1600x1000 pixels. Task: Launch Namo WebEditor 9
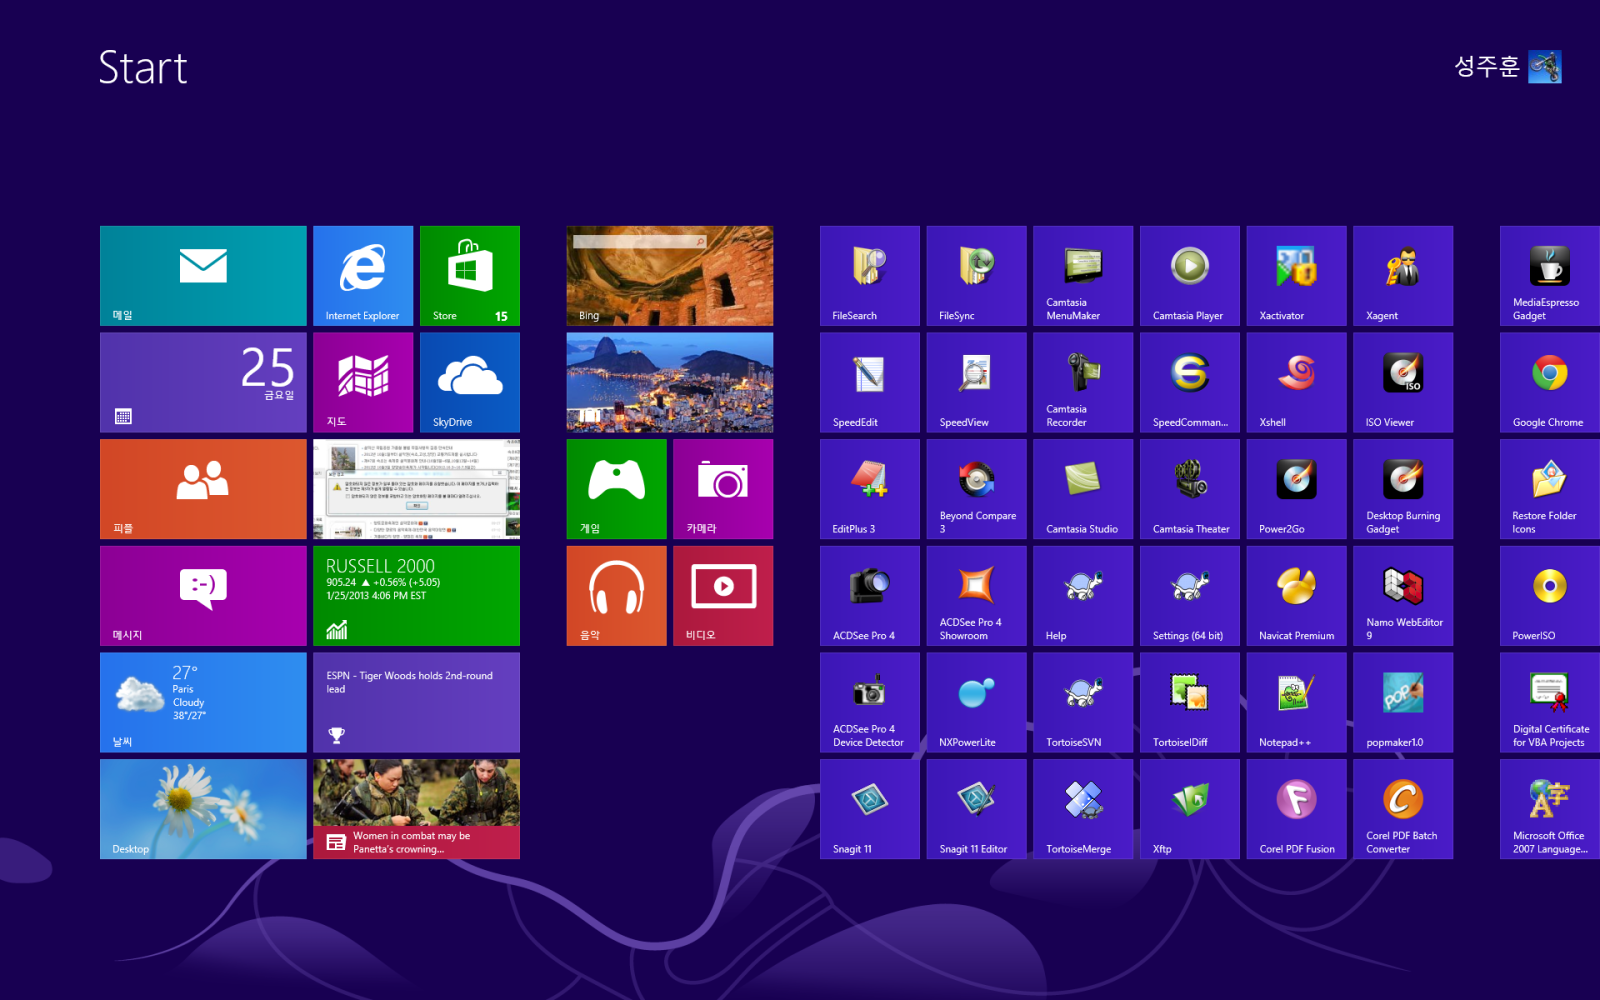(1403, 596)
